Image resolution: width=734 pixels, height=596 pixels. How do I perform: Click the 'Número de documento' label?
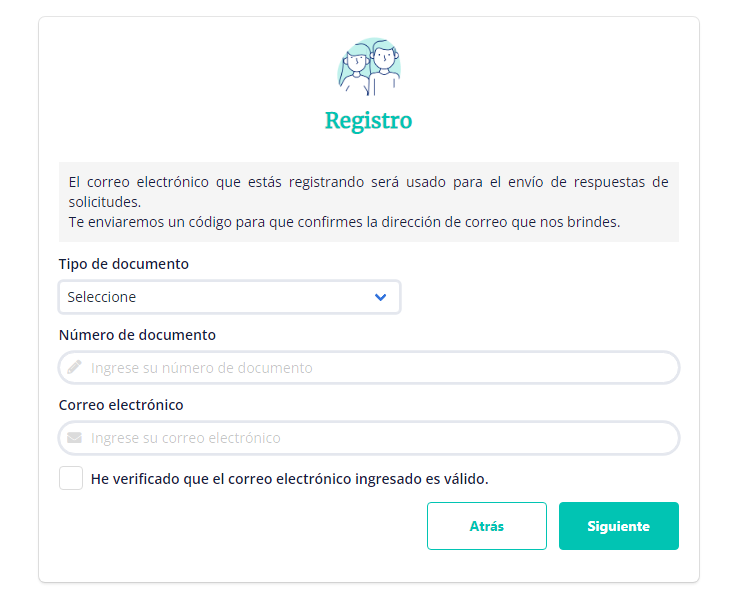[137, 335]
